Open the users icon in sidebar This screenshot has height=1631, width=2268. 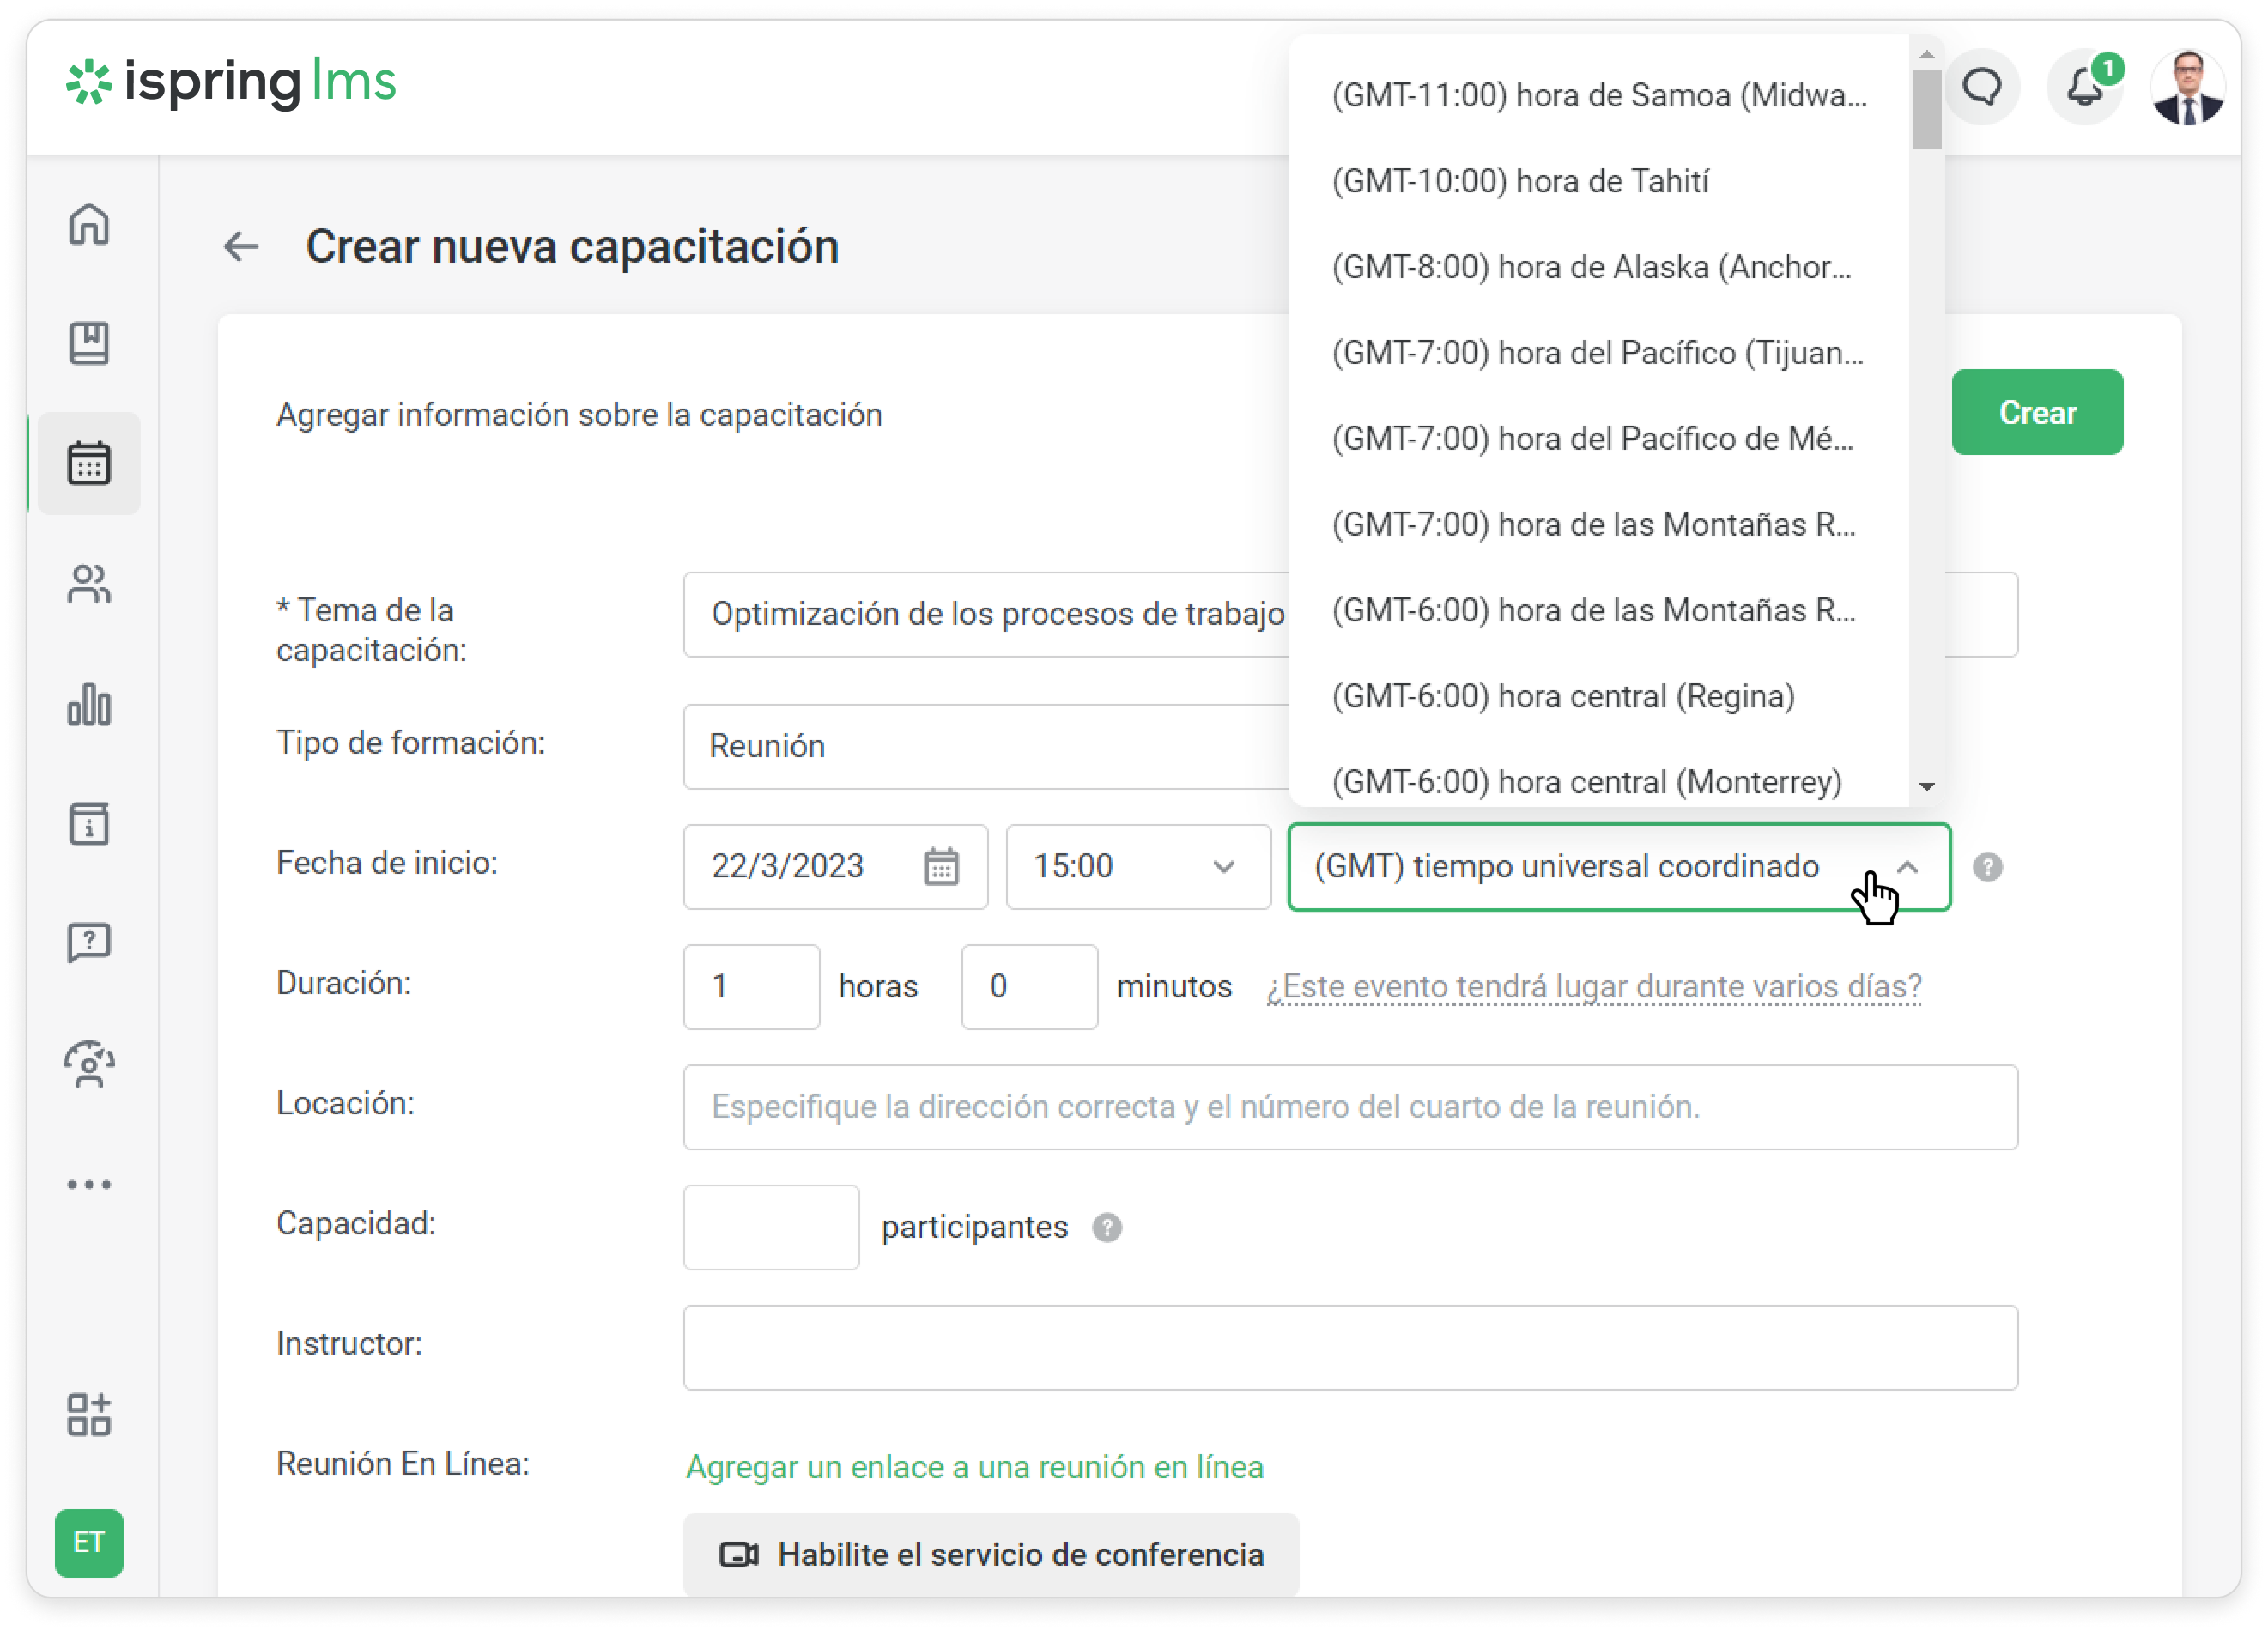tap(89, 584)
